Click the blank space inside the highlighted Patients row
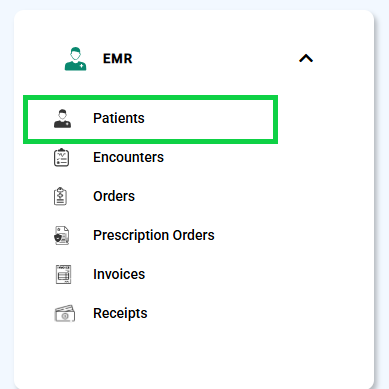This screenshot has width=389, height=389. (208, 119)
